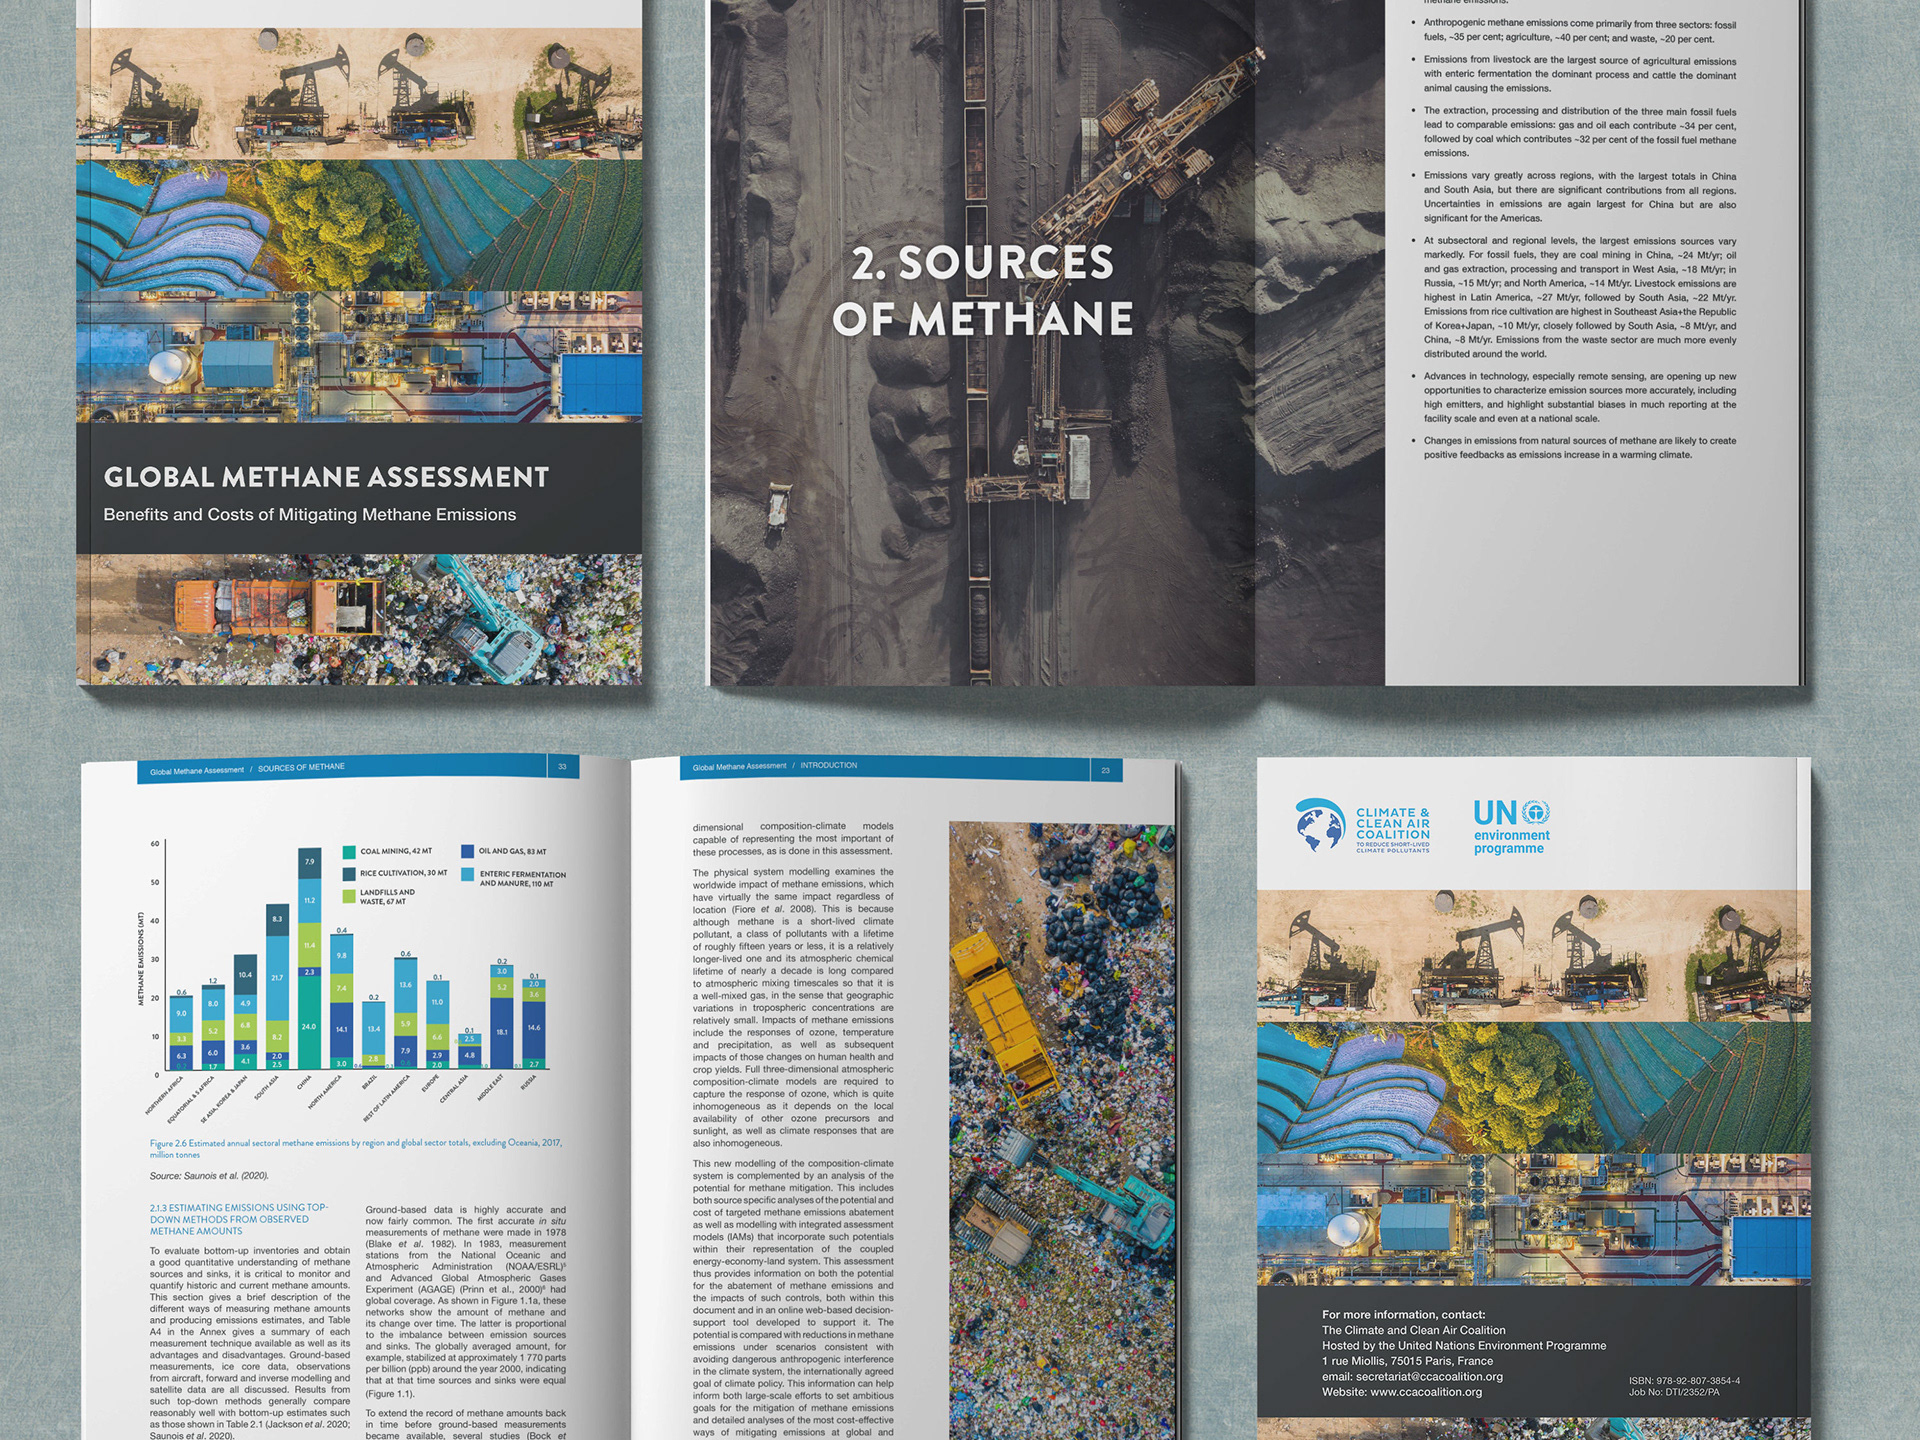Click the Enteric Fermentation and Manure legend square
The height and width of the screenshot is (1440, 1920).
467,875
